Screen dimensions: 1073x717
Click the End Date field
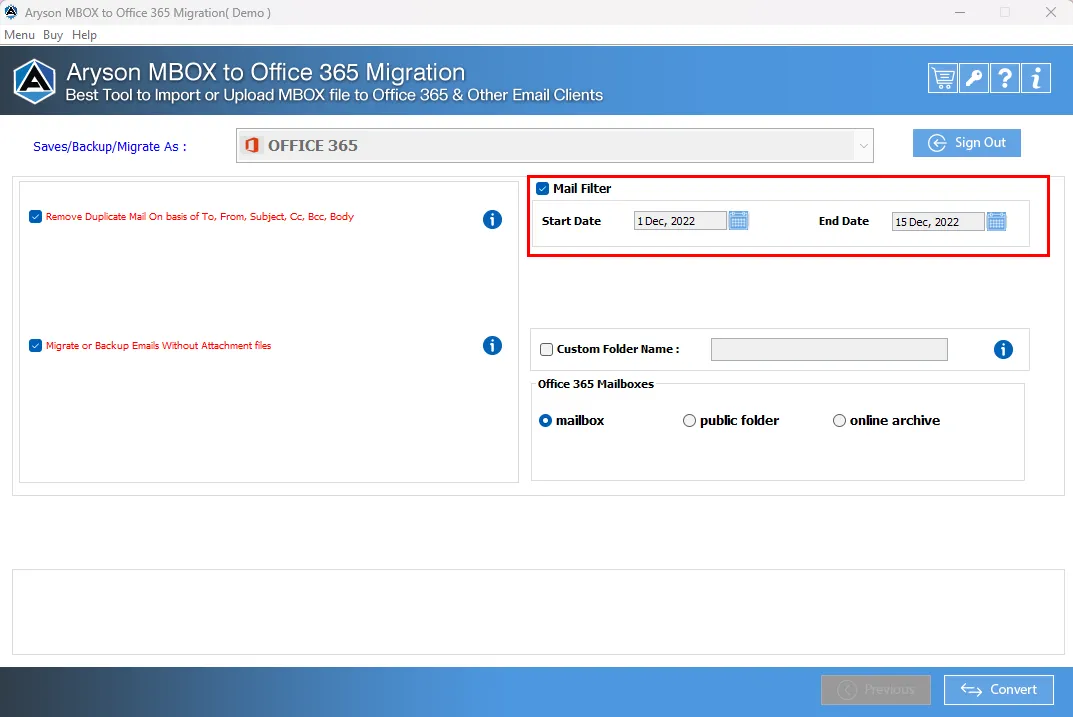pos(938,221)
